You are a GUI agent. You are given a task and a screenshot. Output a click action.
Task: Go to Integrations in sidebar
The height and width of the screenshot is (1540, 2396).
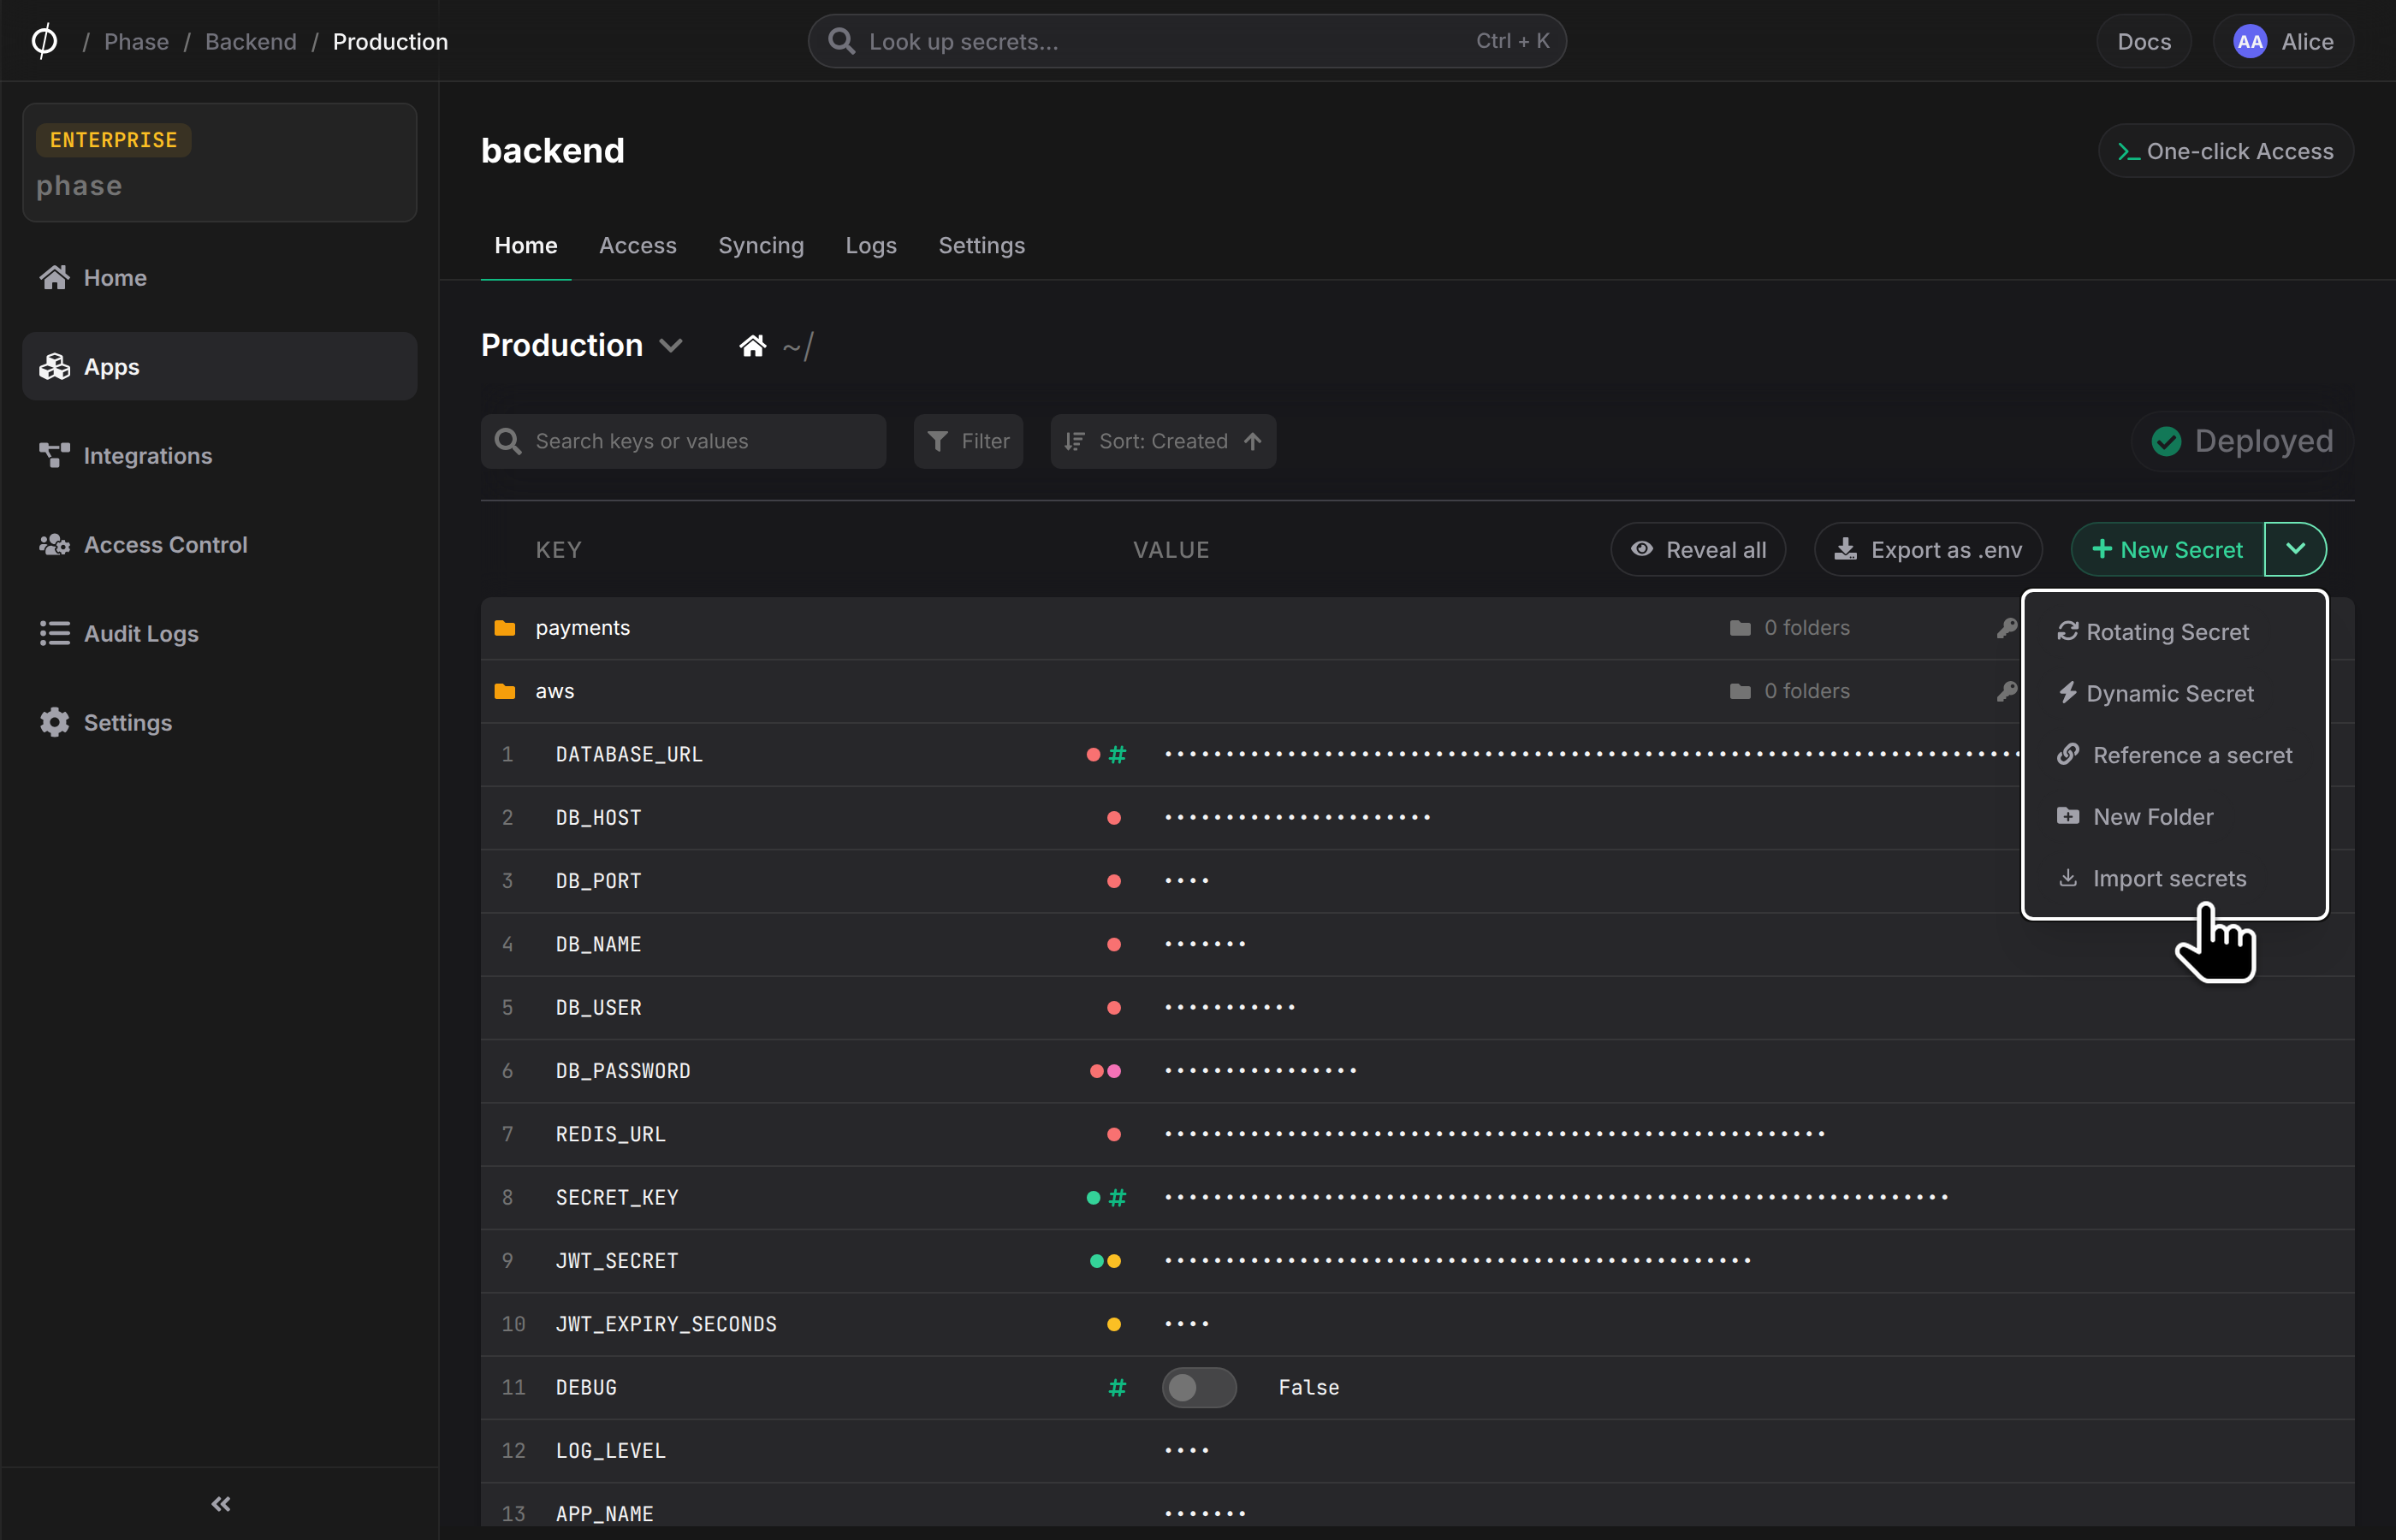tap(219, 456)
